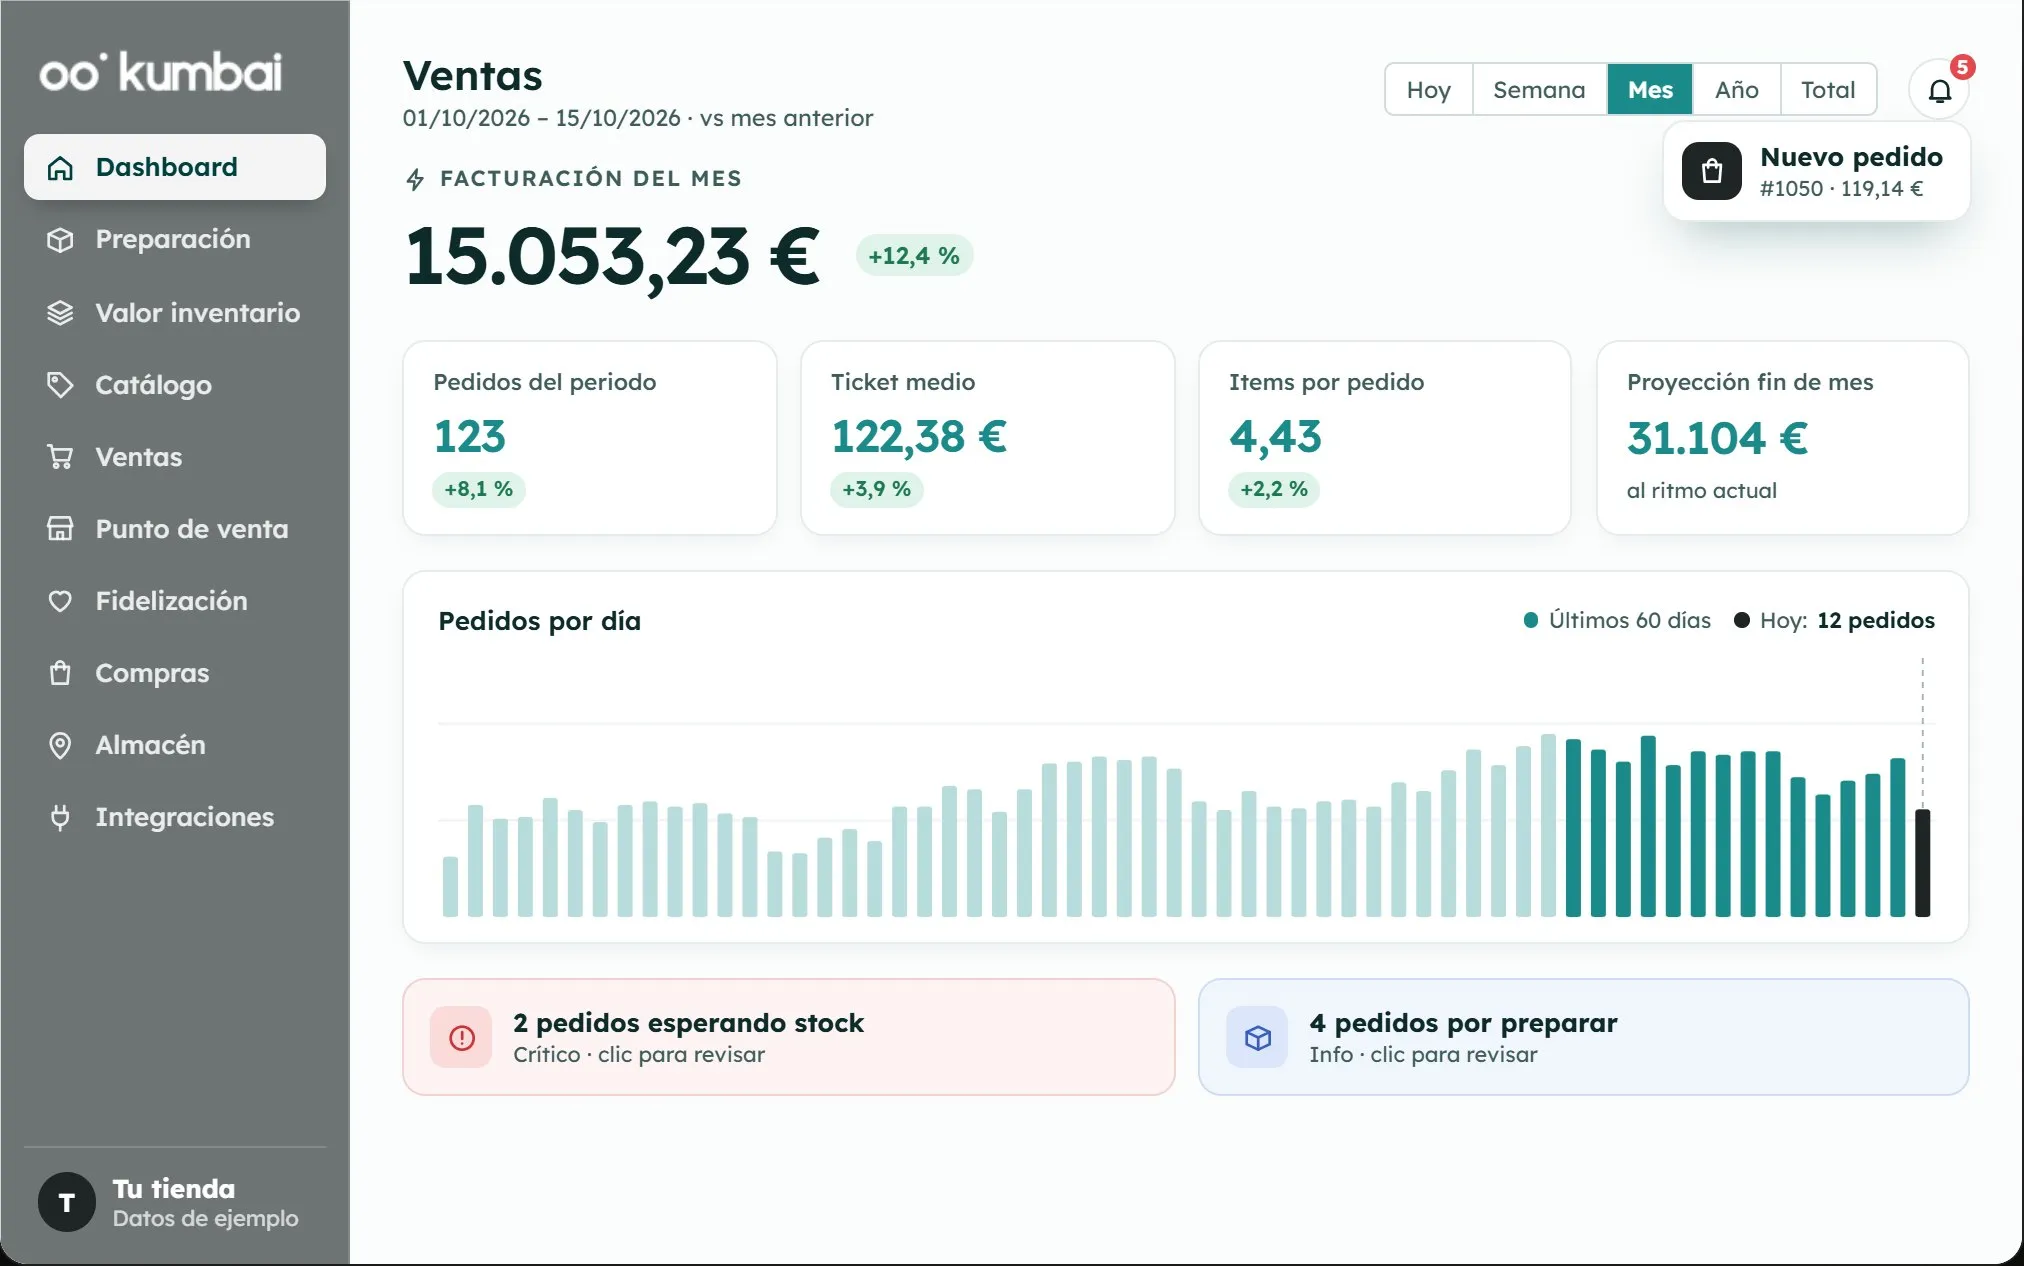The height and width of the screenshot is (1266, 2024).
Task: Open the Dashboard menu item
Action: click(x=175, y=167)
